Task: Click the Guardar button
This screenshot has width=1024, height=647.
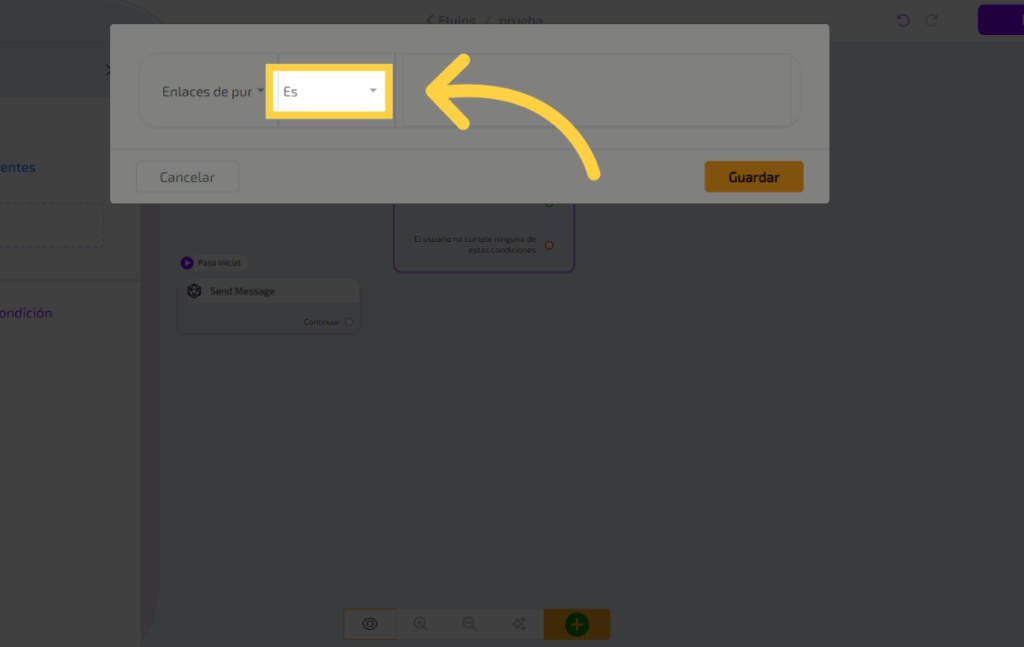Action: [x=753, y=177]
